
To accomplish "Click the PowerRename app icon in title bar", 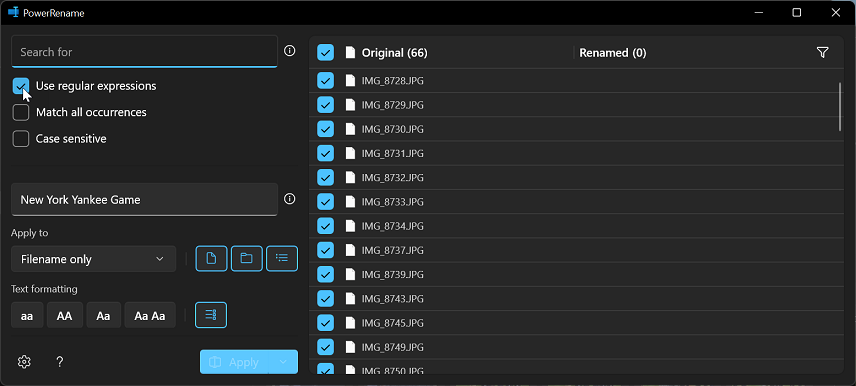I will coord(13,13).
